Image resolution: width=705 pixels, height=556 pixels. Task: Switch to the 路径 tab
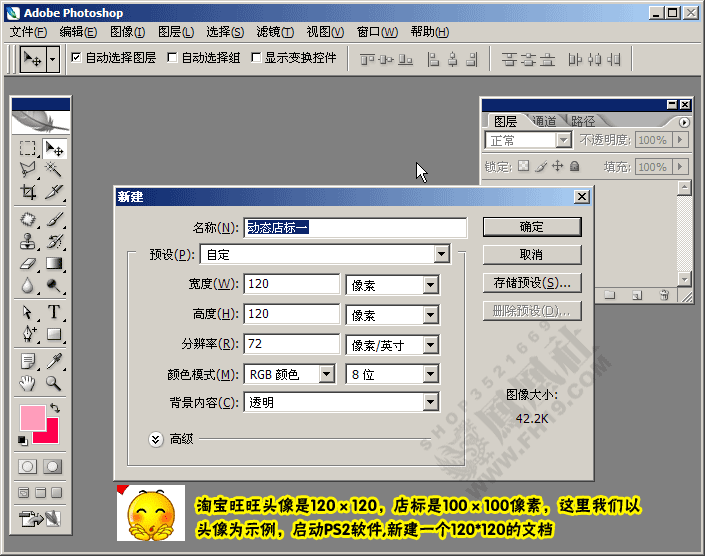coord(583,121)
